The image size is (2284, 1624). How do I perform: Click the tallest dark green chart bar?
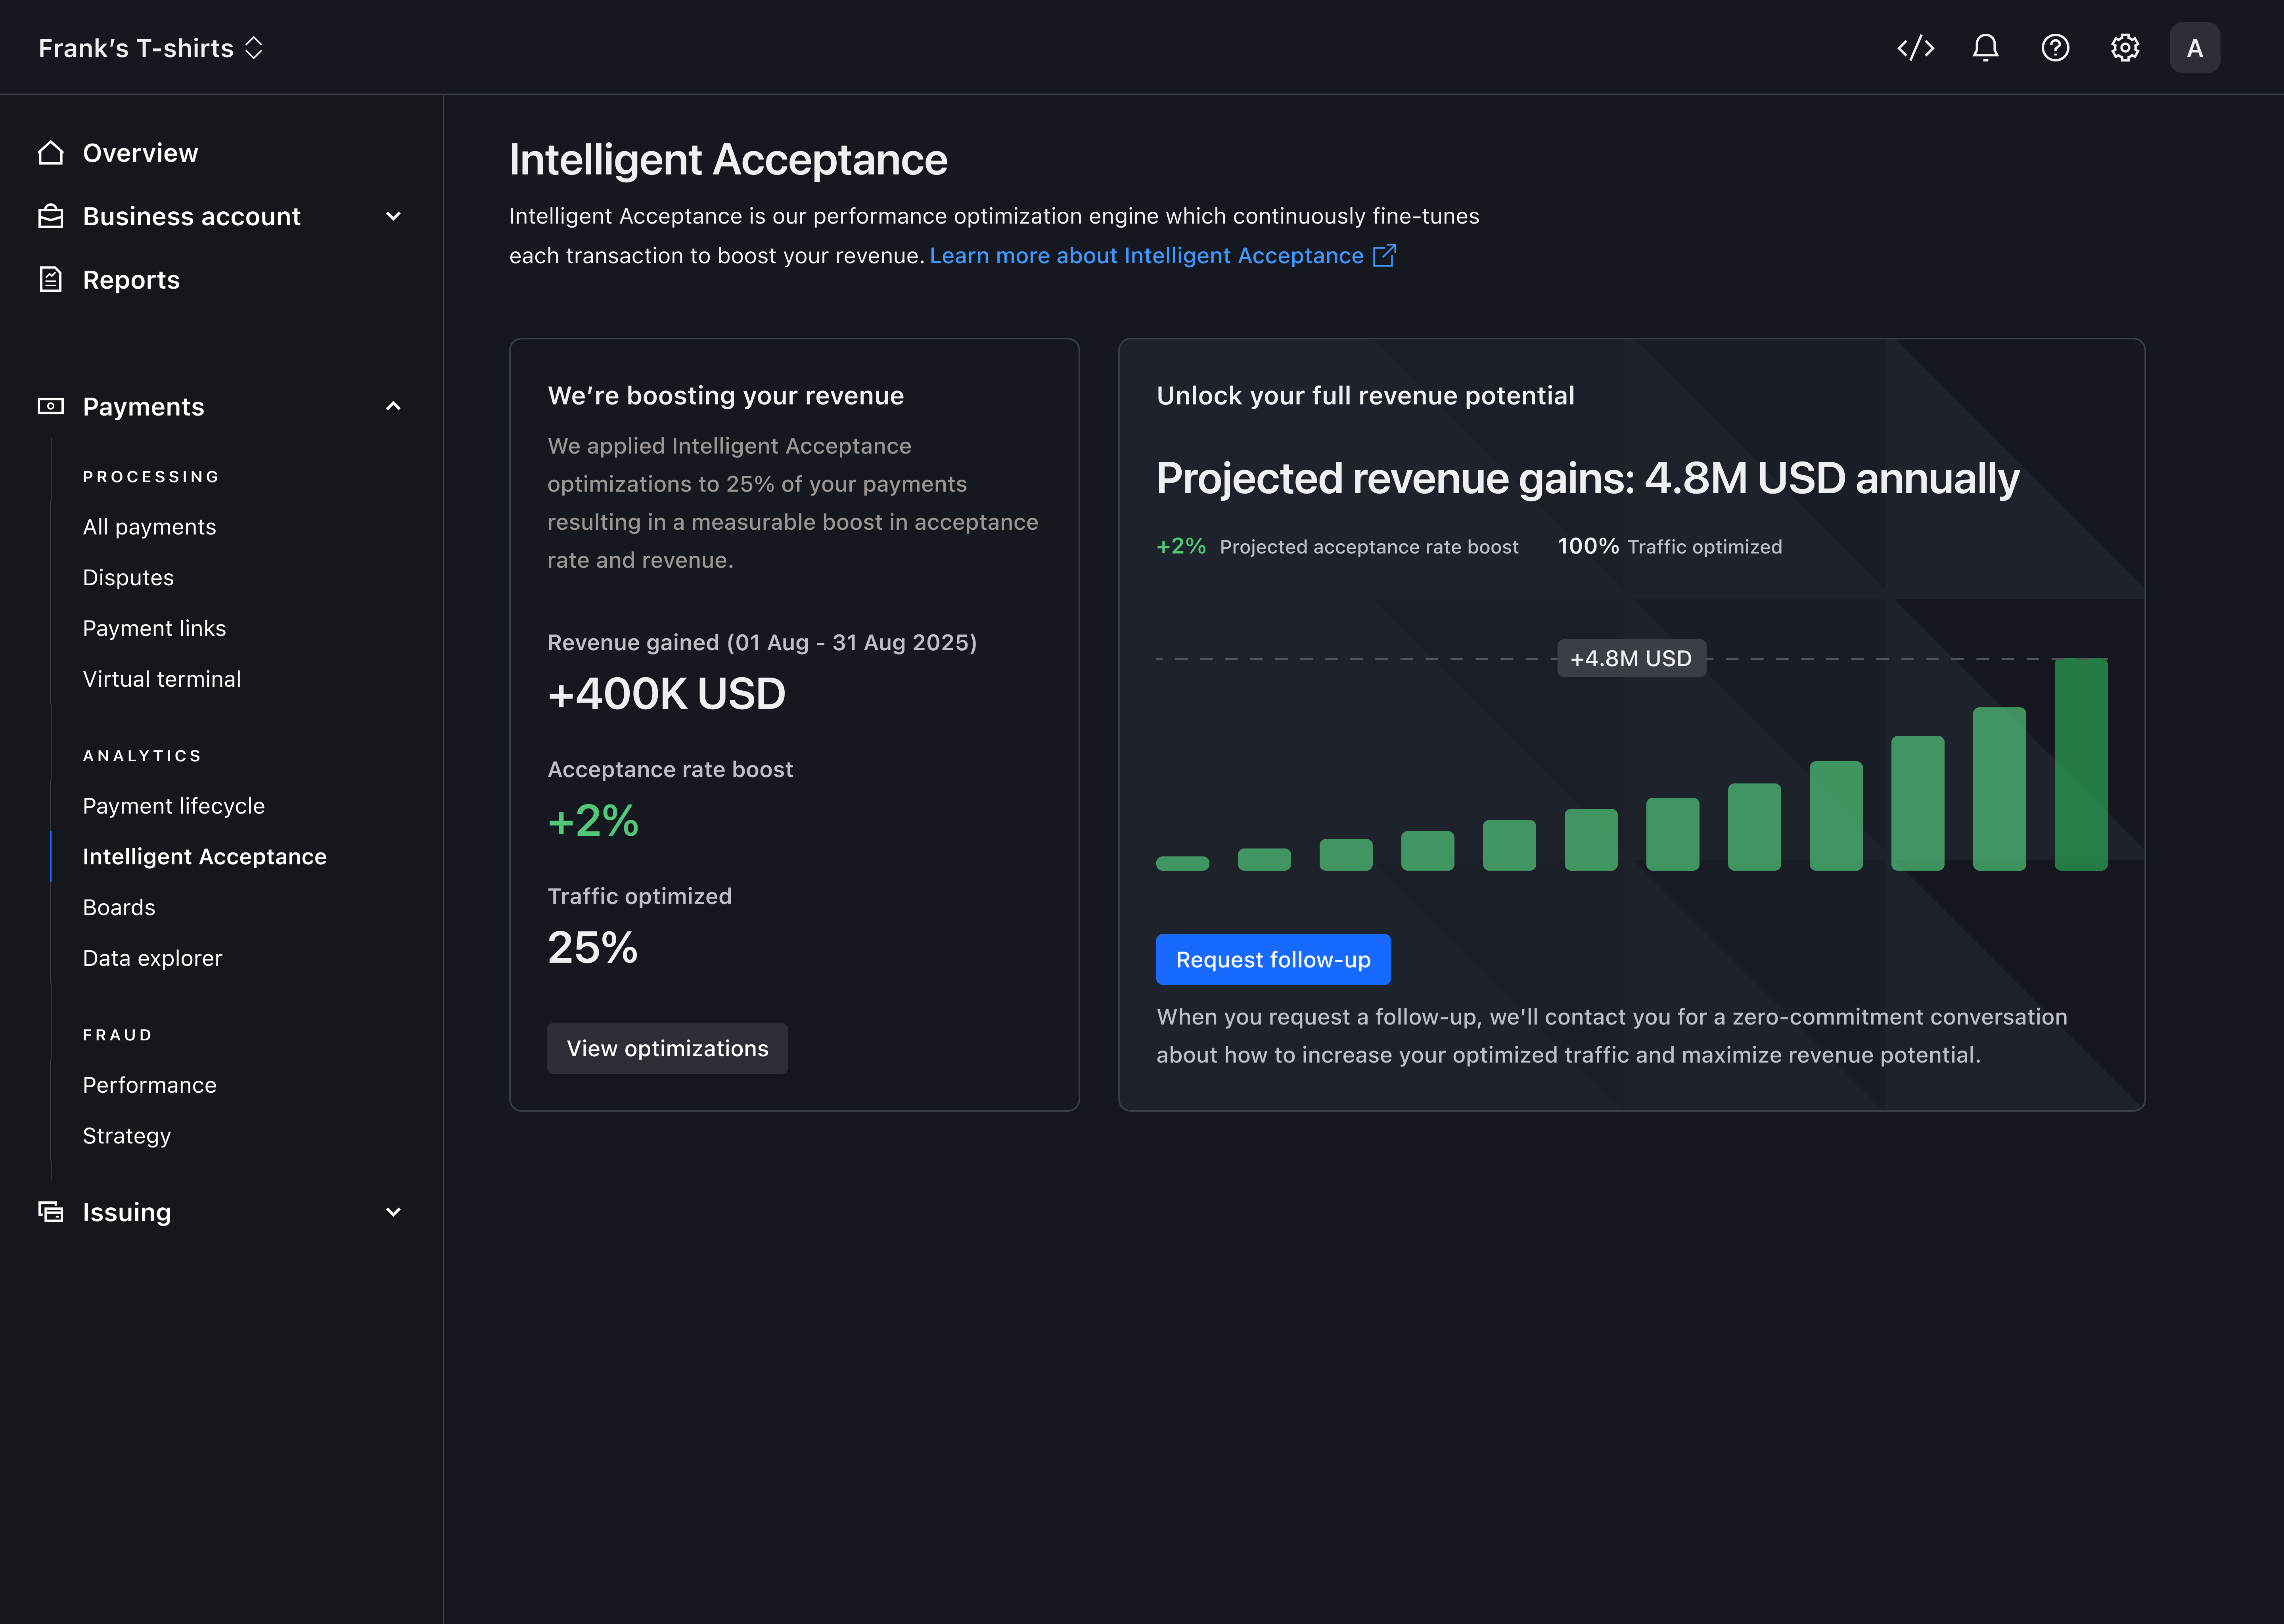pyautogui.click(x=2081, y=764)
